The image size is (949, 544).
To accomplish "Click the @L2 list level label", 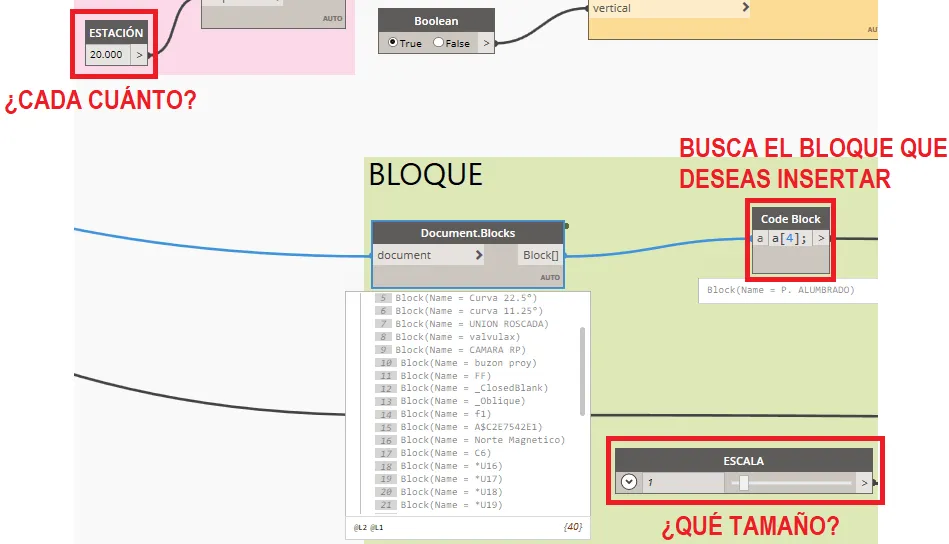I will (x=360, y=528).
